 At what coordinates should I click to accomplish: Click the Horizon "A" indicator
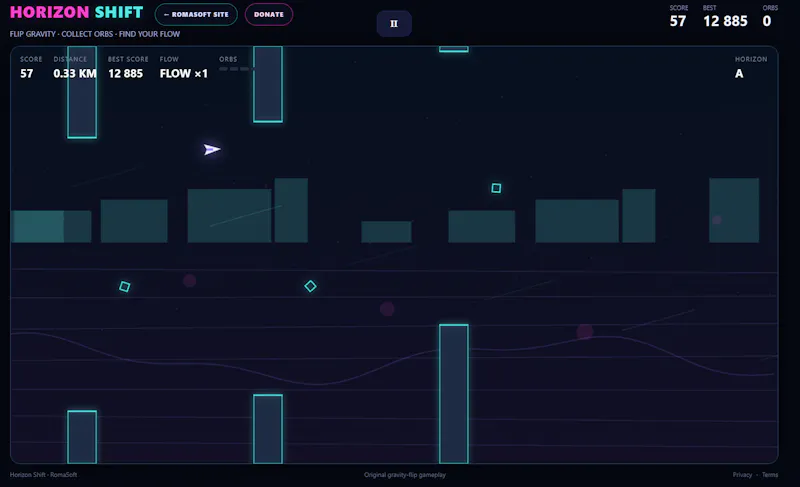(739, 73)
